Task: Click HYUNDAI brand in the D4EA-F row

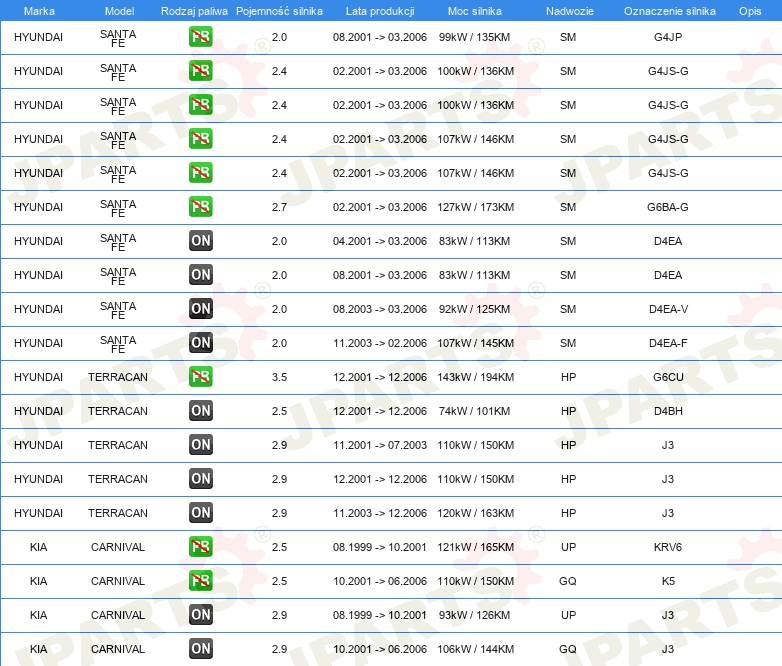Action: [x=38, y=343]
